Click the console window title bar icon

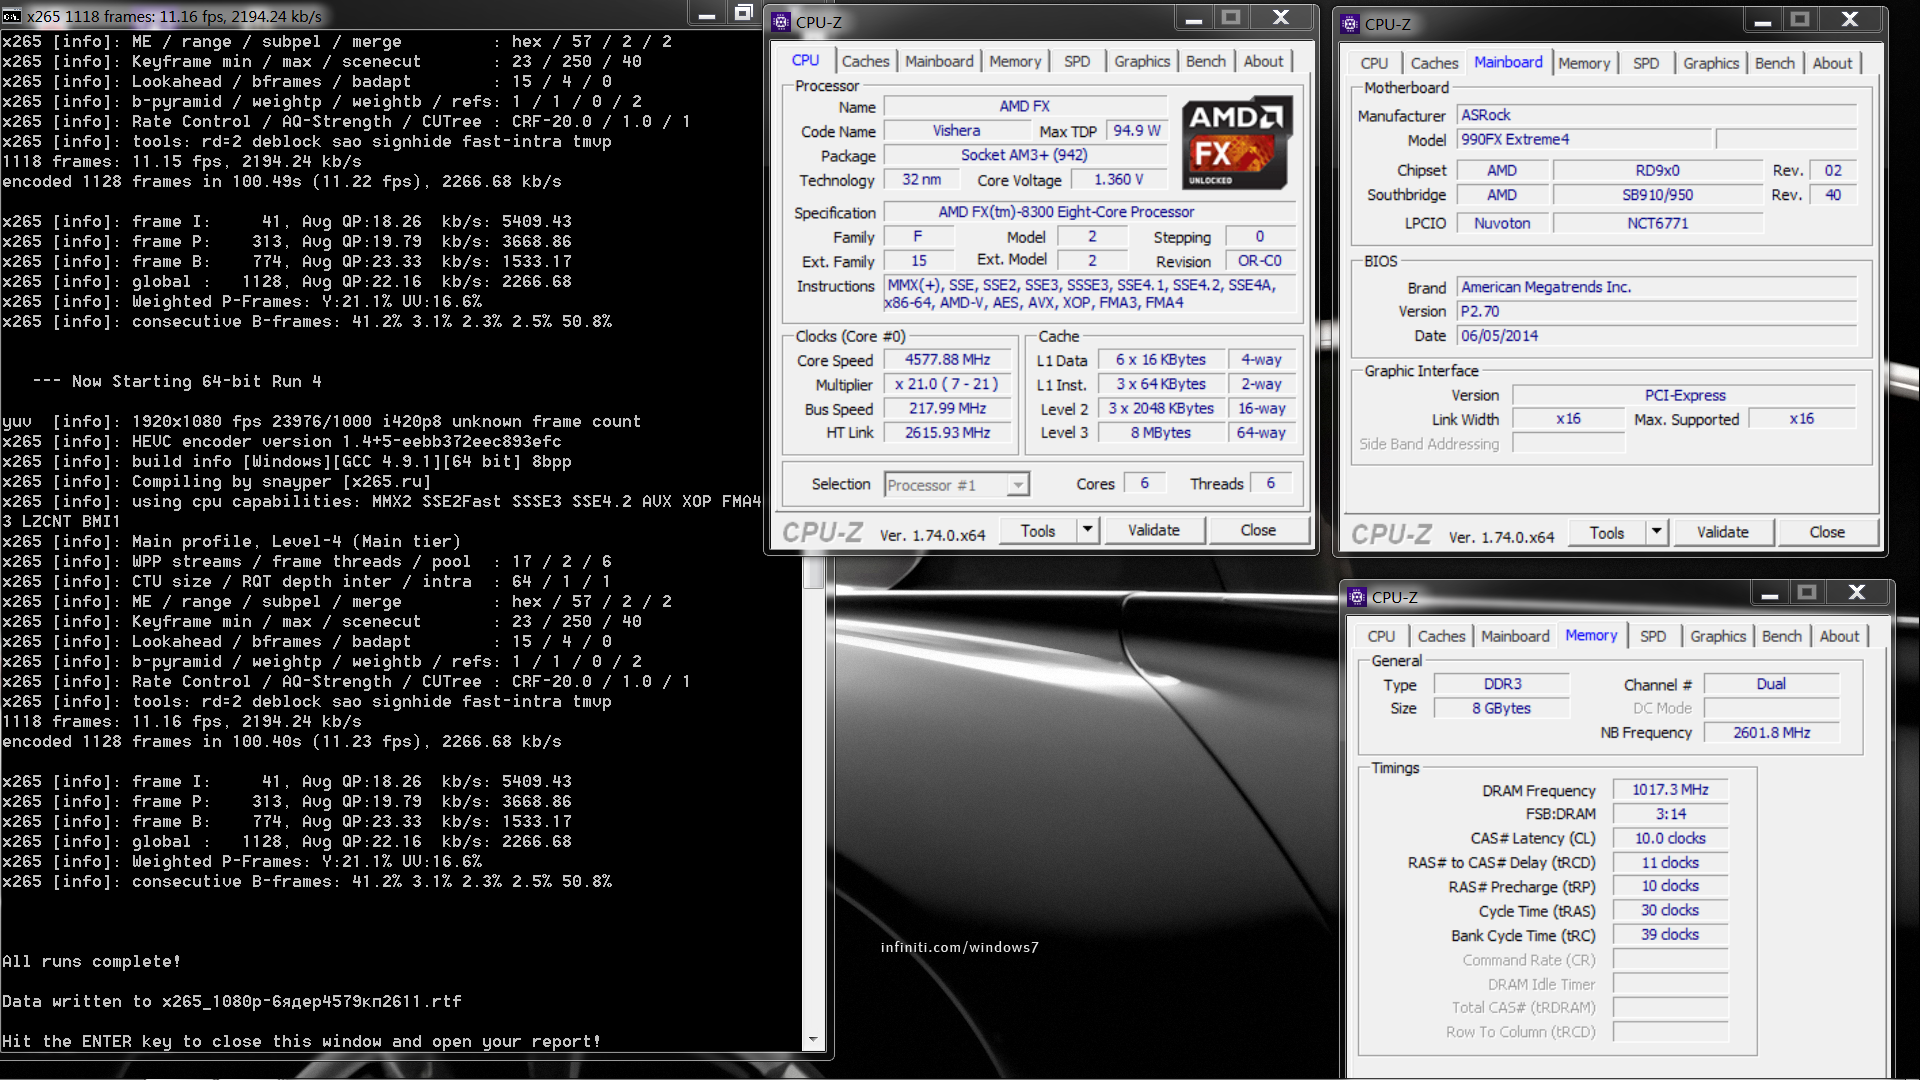point(12,16)
